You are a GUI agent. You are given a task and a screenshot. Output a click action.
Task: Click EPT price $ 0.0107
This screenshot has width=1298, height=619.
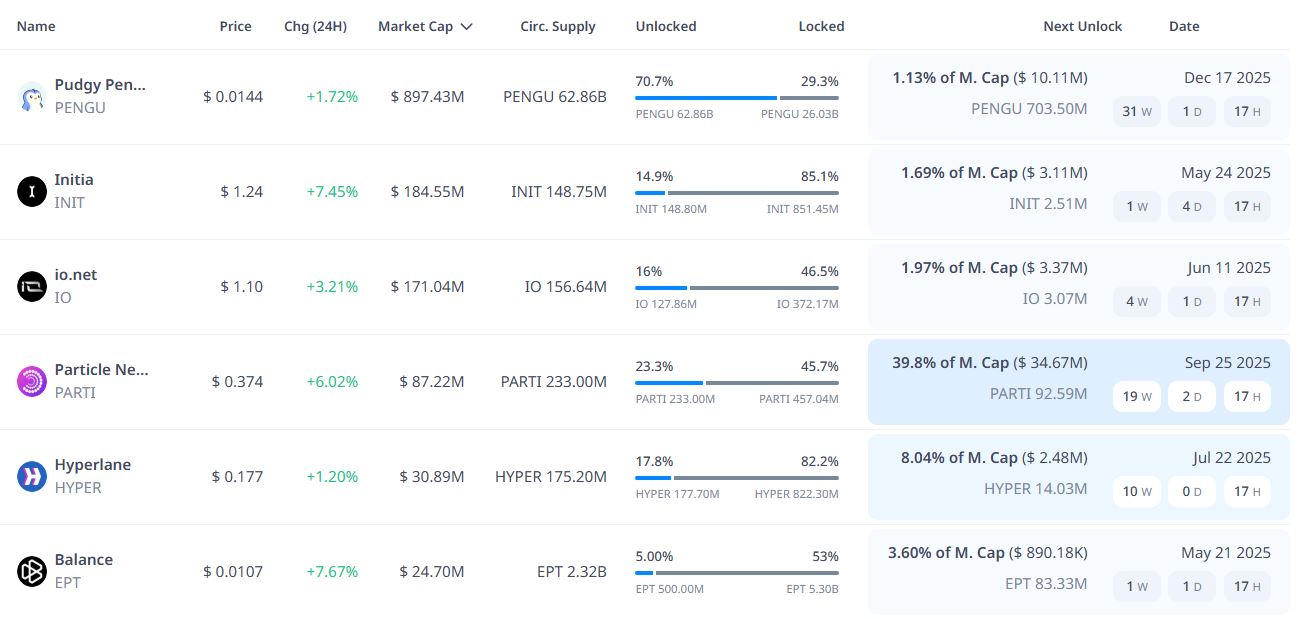[233, 572]
